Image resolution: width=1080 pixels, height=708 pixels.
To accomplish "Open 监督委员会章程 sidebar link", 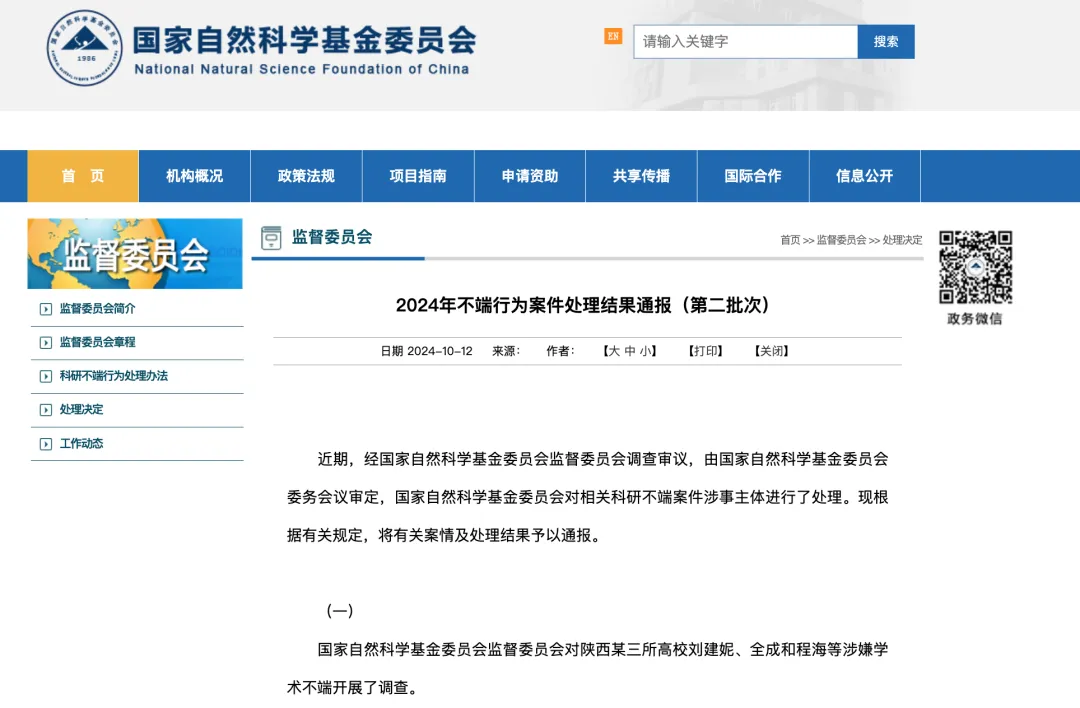I will click(97, 342).
